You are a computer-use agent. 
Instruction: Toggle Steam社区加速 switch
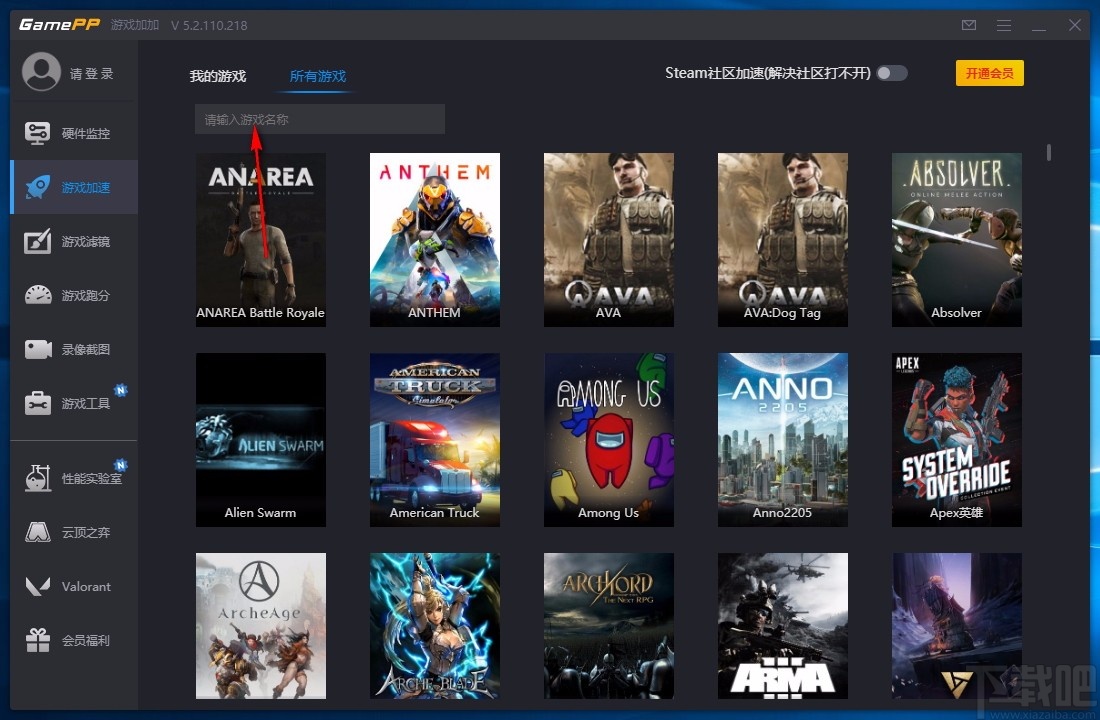(x=892, y=73)
